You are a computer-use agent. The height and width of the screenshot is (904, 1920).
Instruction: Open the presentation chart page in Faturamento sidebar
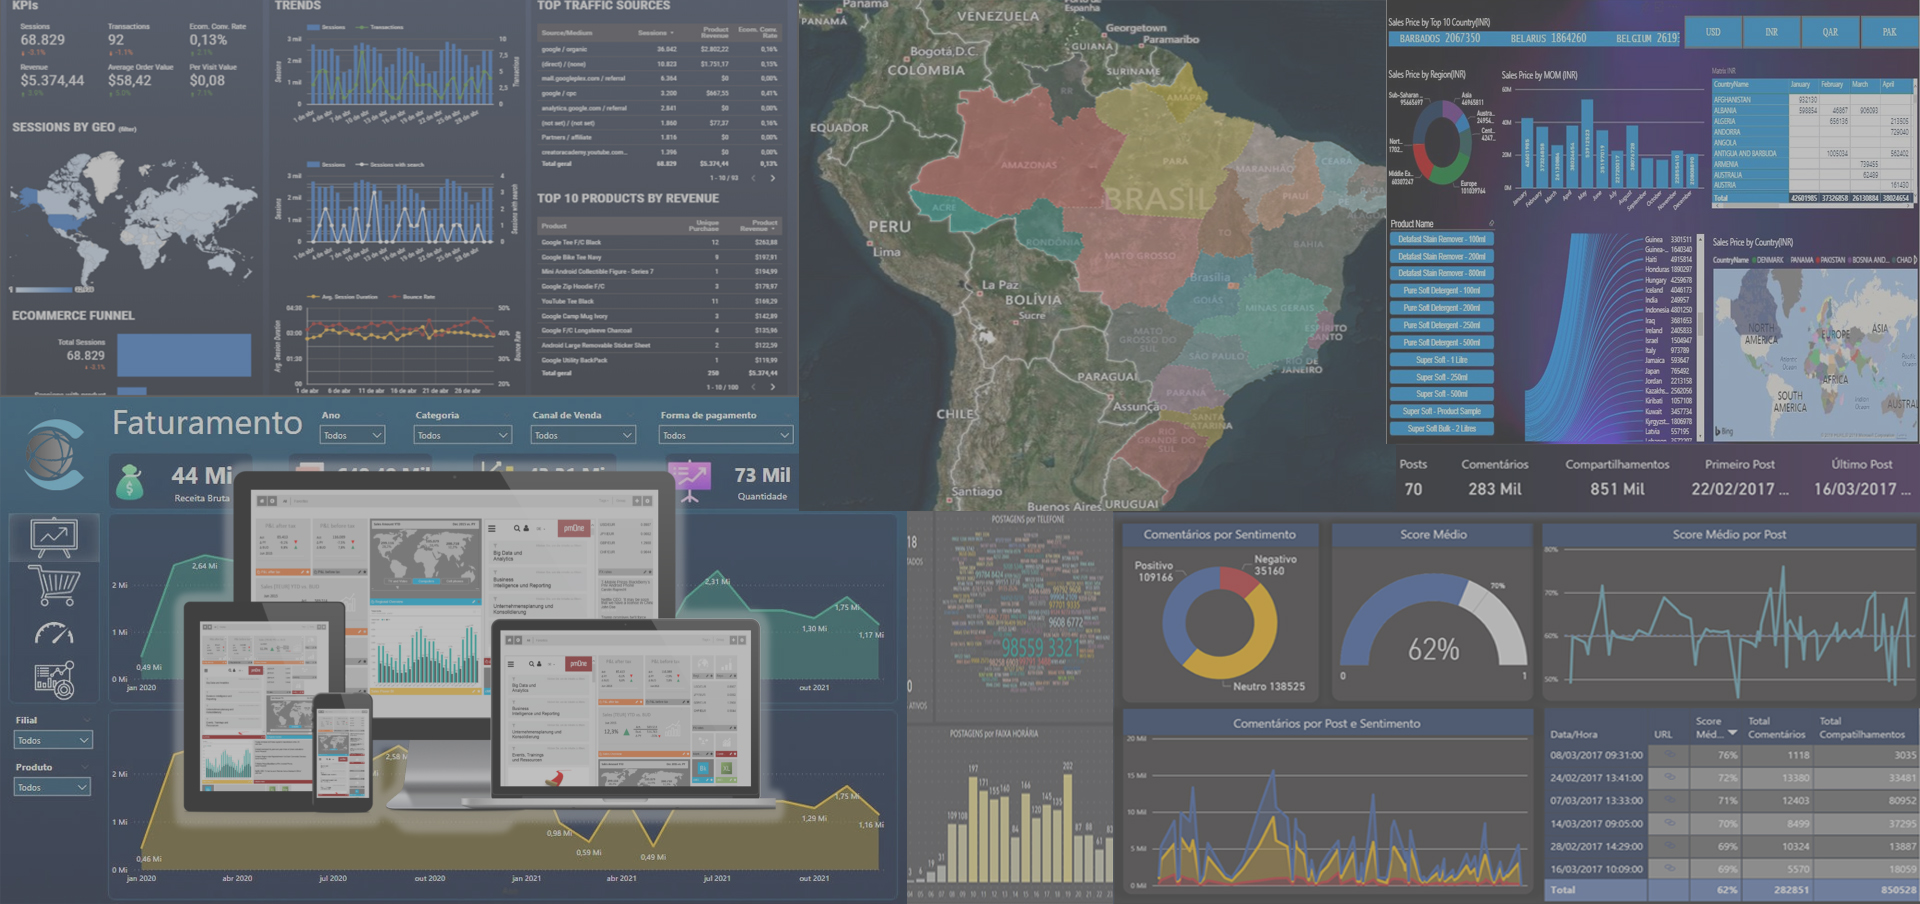click(x=54, y=537)
